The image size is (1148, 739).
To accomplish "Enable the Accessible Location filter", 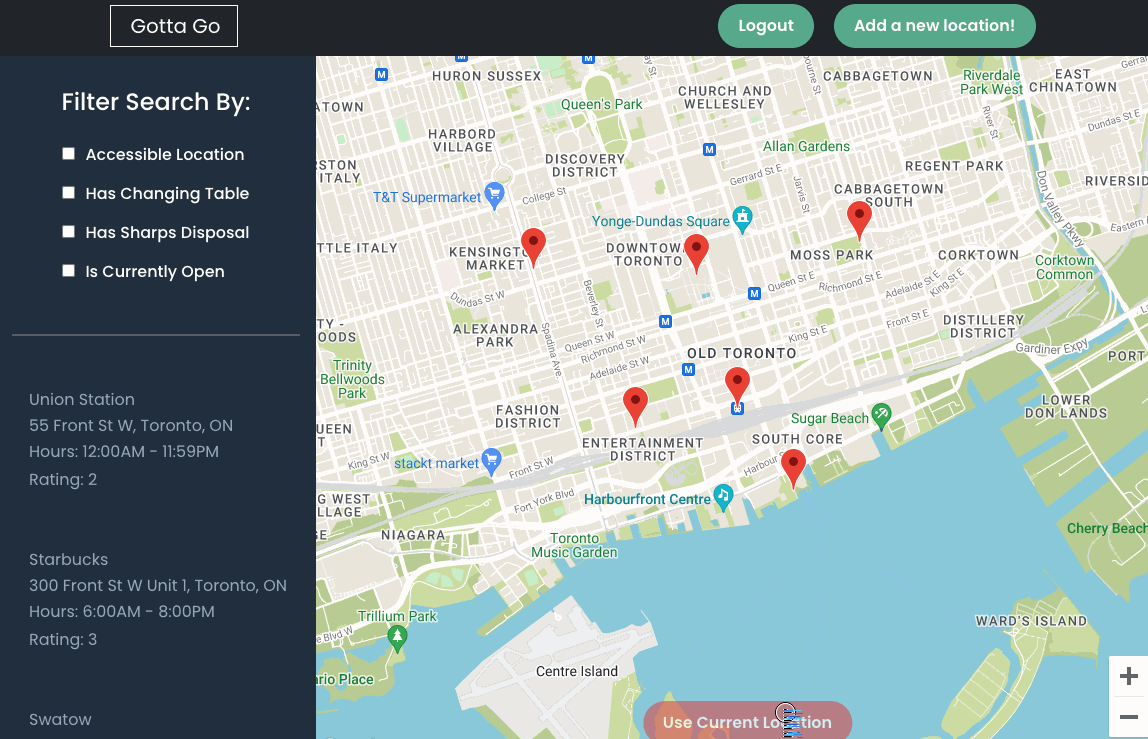I will click(x=69, y=154).
